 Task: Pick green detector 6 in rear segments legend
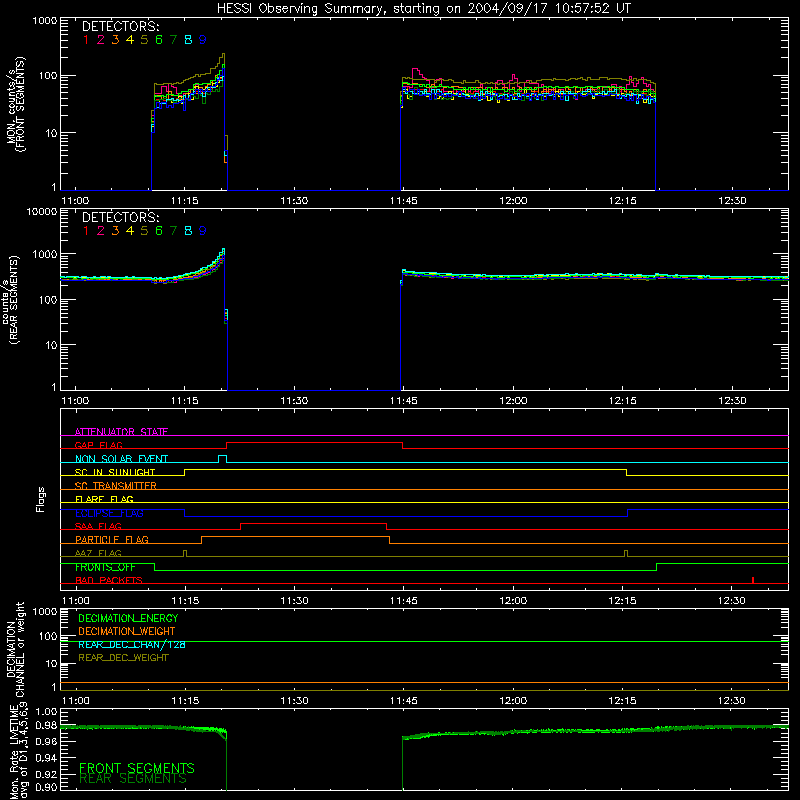point(159,231)
